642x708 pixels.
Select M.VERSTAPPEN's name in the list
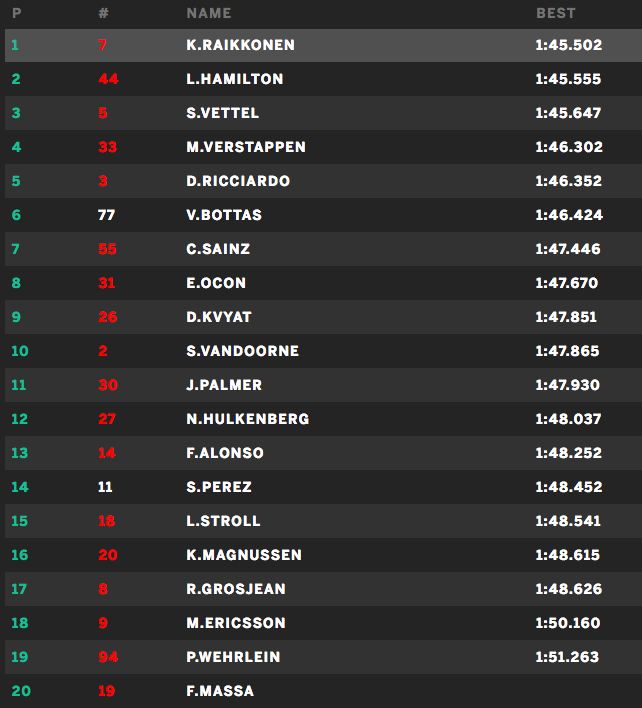pyautogui.click(x=246, y=147)
